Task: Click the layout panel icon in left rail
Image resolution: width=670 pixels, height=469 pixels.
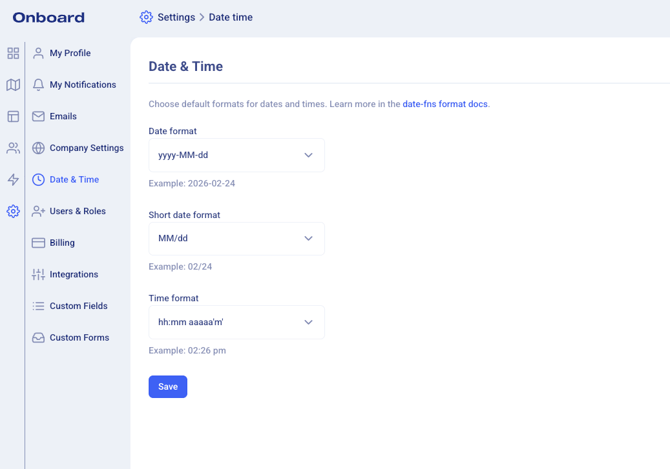Action: pyautogui.click(x=13, y=116)
